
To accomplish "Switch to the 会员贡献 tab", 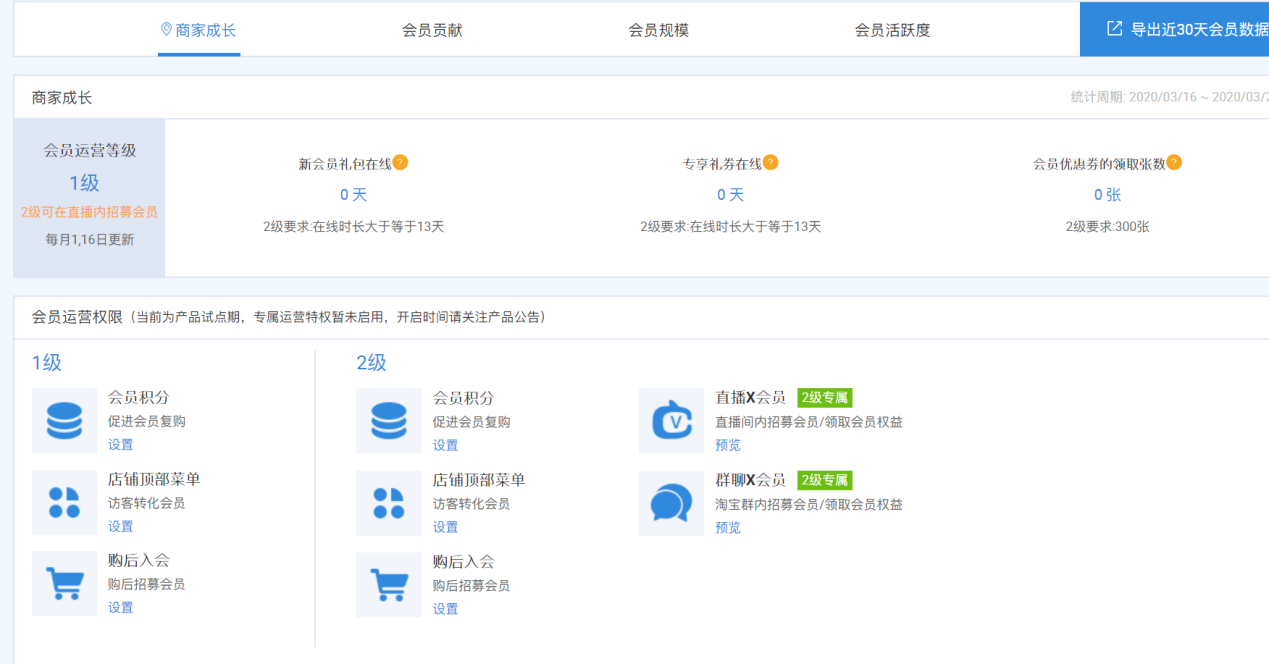I will tap(432, 30).
